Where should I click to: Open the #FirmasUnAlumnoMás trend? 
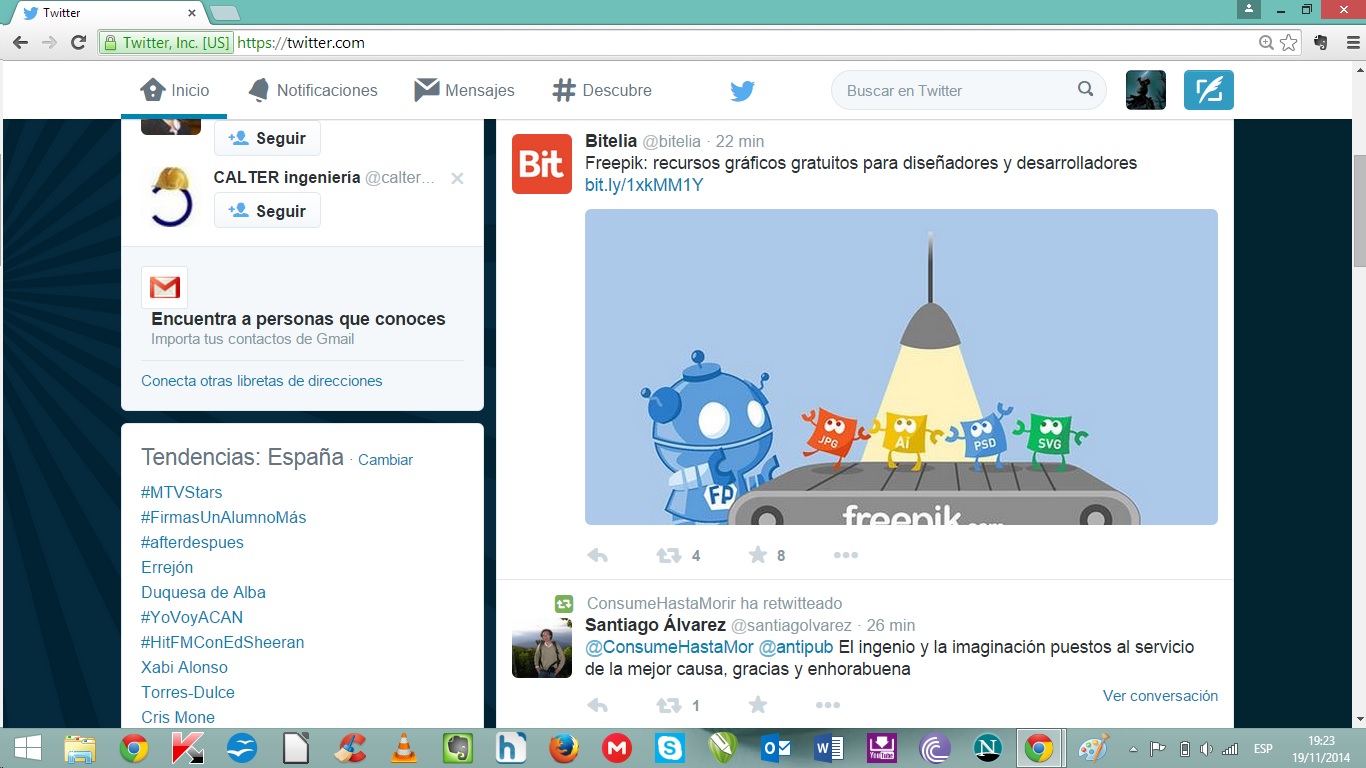(224, 517)
